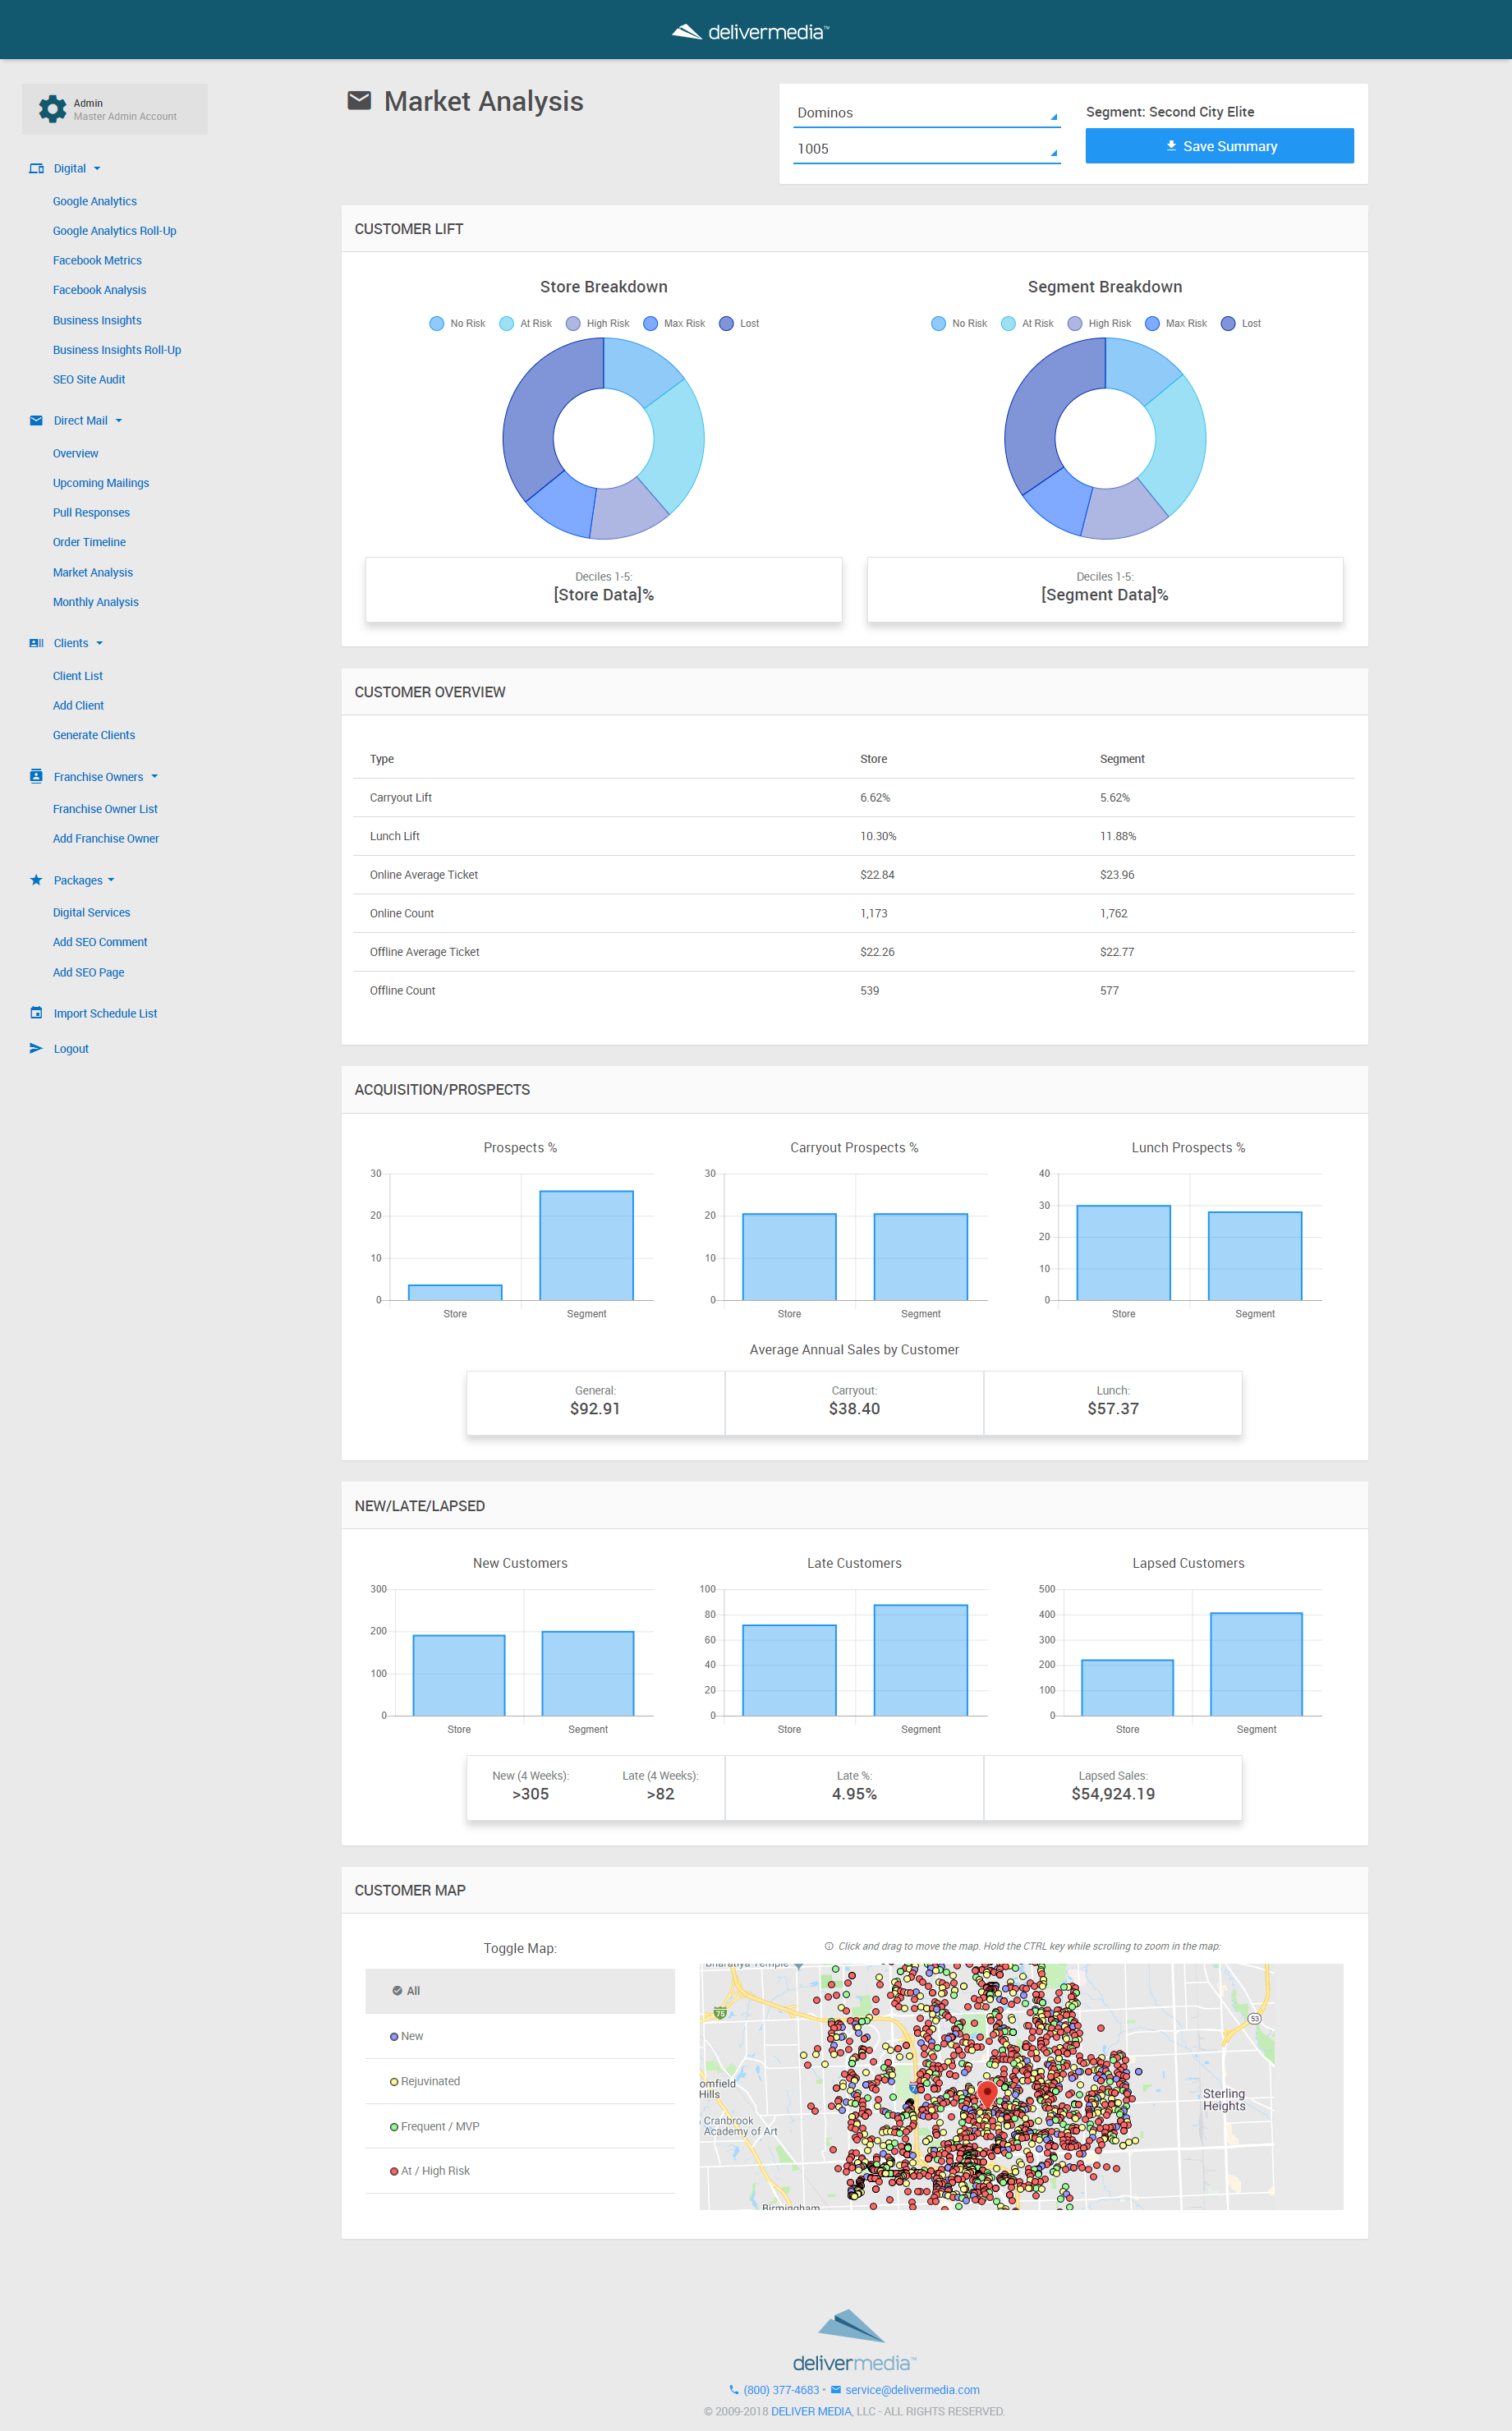This screenshot has height=2431, width=1512.
Task: Click the red store pin on map
Action: pyautogui.click(x=987, y=2091)
